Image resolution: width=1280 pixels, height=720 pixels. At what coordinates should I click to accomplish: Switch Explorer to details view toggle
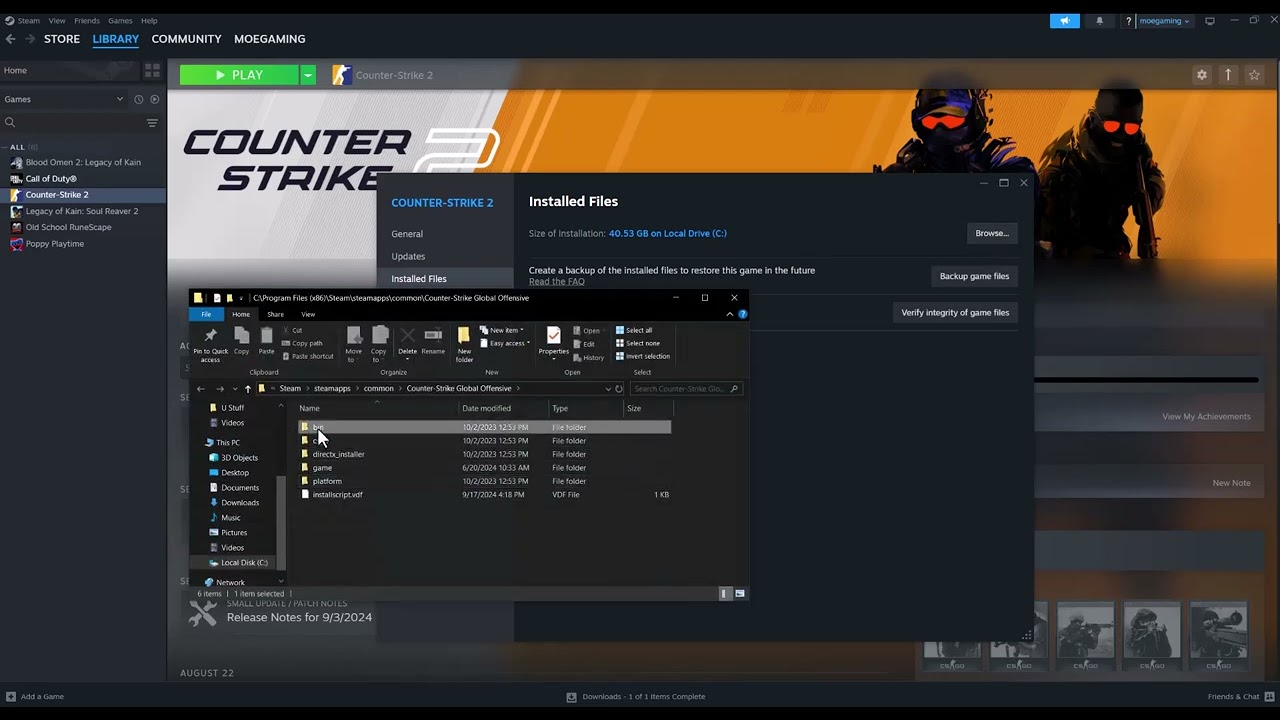(725, 593)
